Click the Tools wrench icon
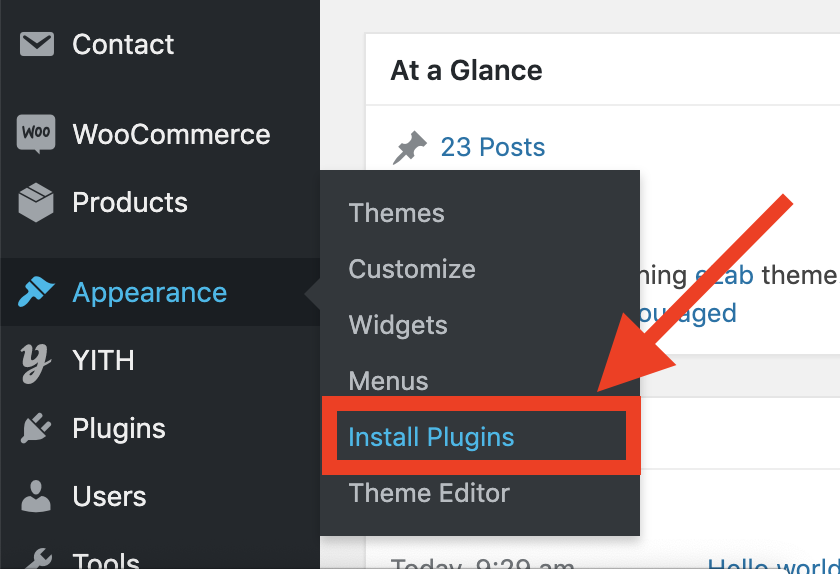840x574 pixels. point(39,558)
